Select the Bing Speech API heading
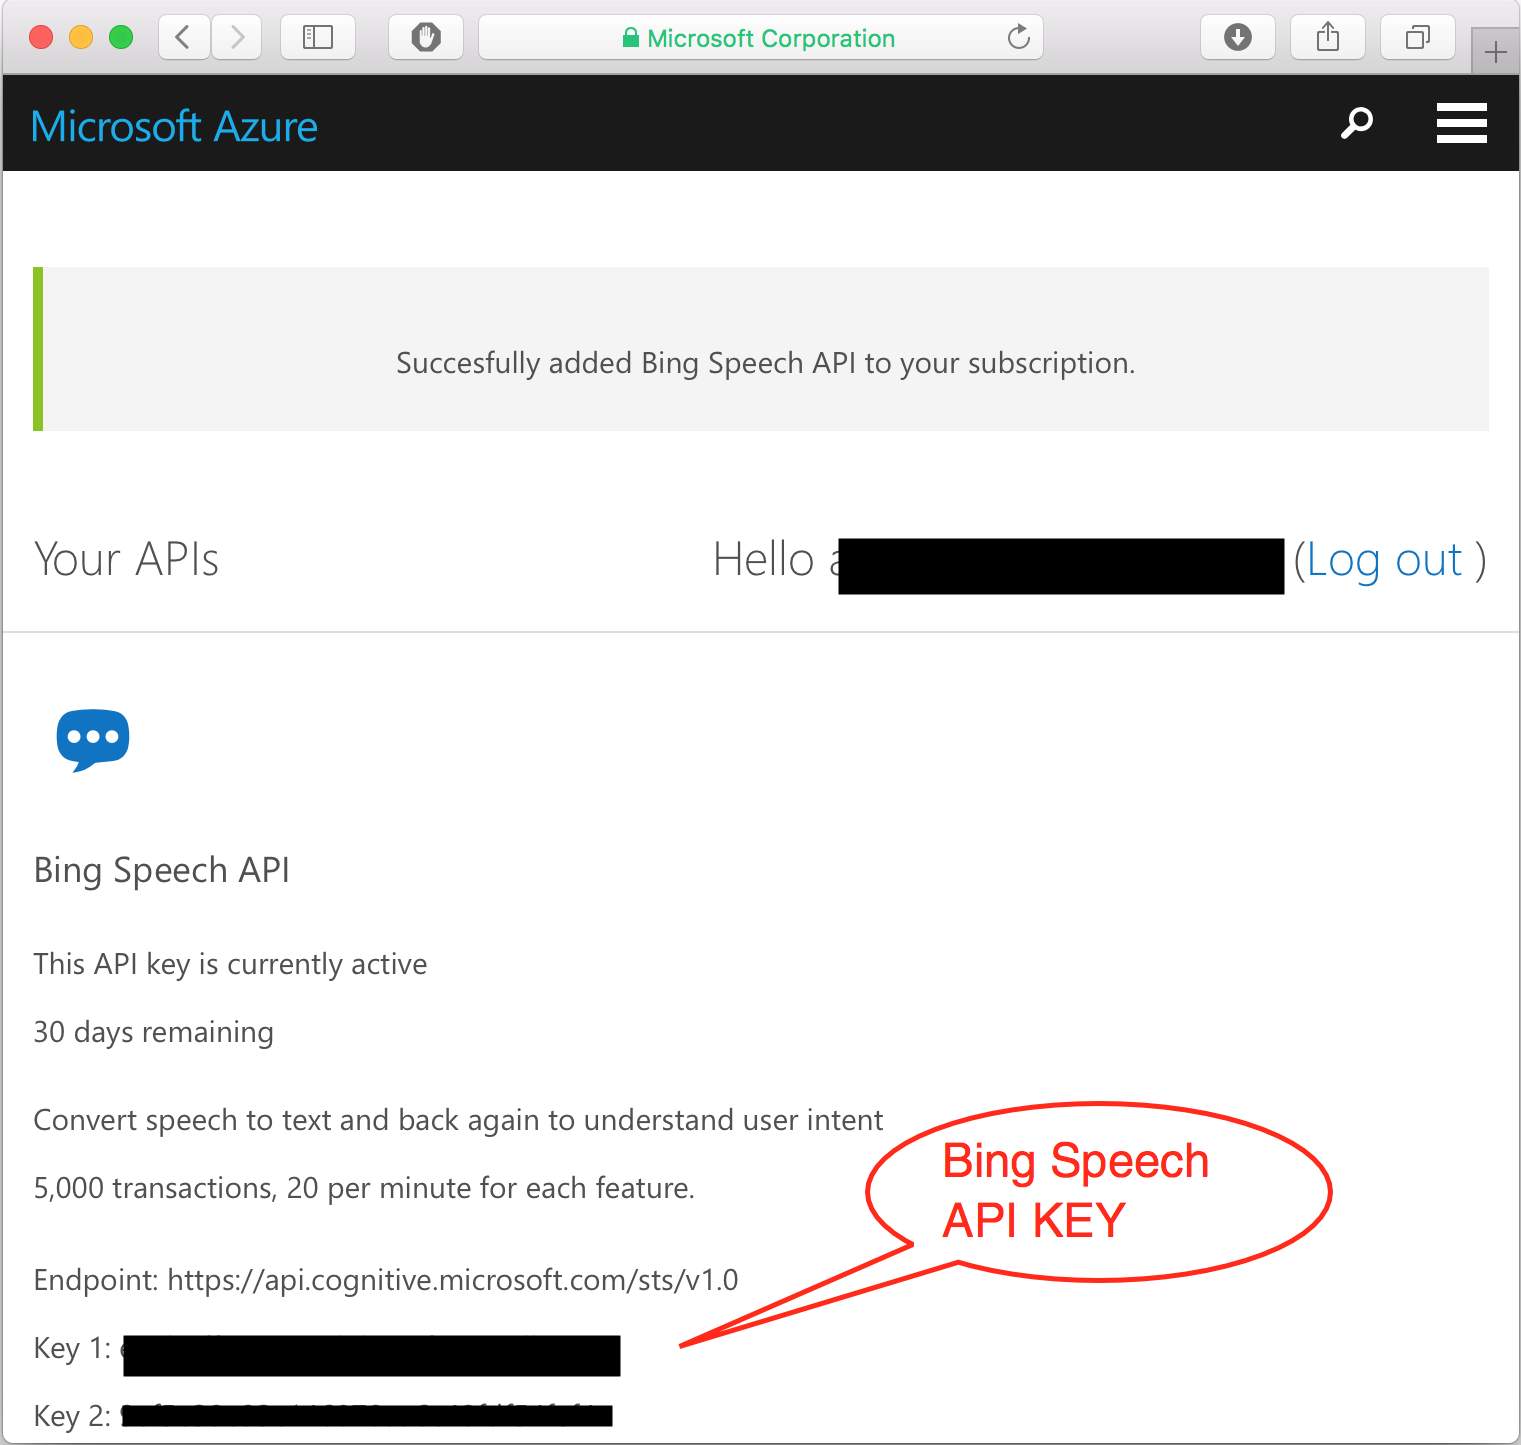 click(x=162, y=870)
